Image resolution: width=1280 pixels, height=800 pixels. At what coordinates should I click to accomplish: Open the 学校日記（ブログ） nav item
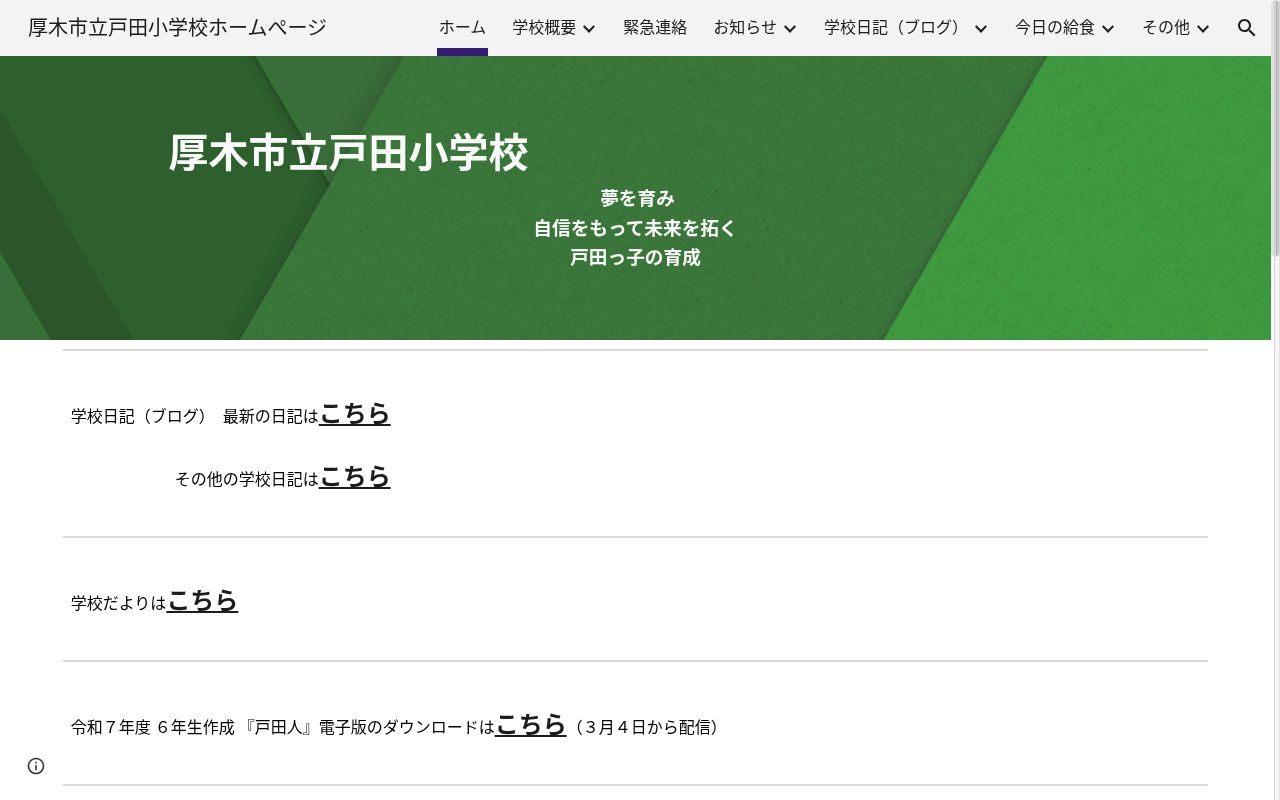click(896, 28)
